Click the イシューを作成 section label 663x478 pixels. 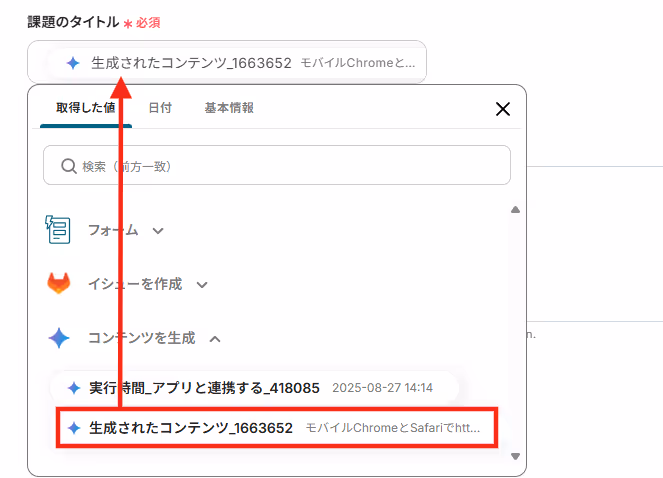(x=135, y=284)
